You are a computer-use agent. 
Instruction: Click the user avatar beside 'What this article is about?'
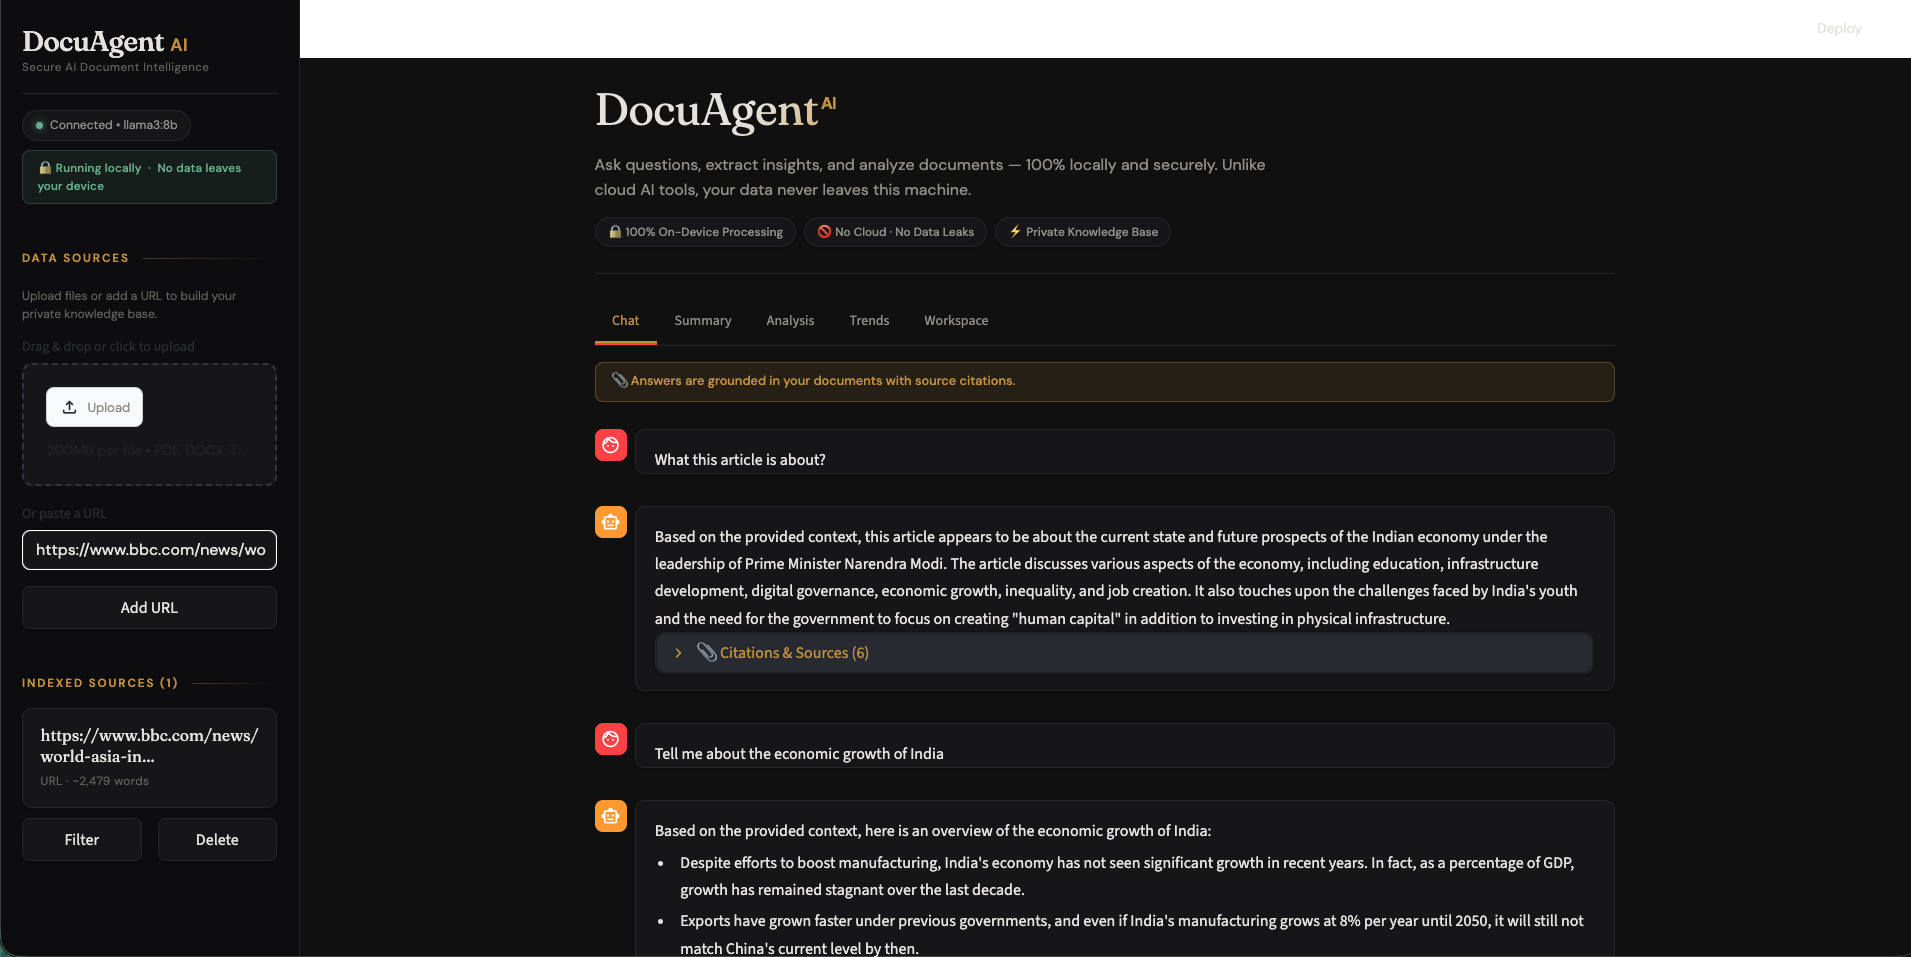[611, 445]
